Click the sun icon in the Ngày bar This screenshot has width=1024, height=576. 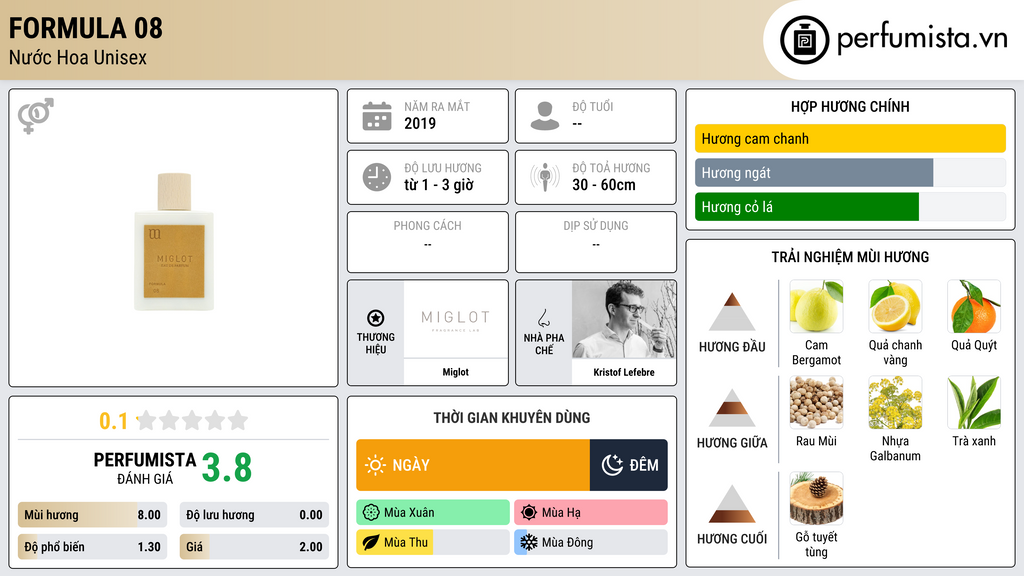tap(376, 465)
